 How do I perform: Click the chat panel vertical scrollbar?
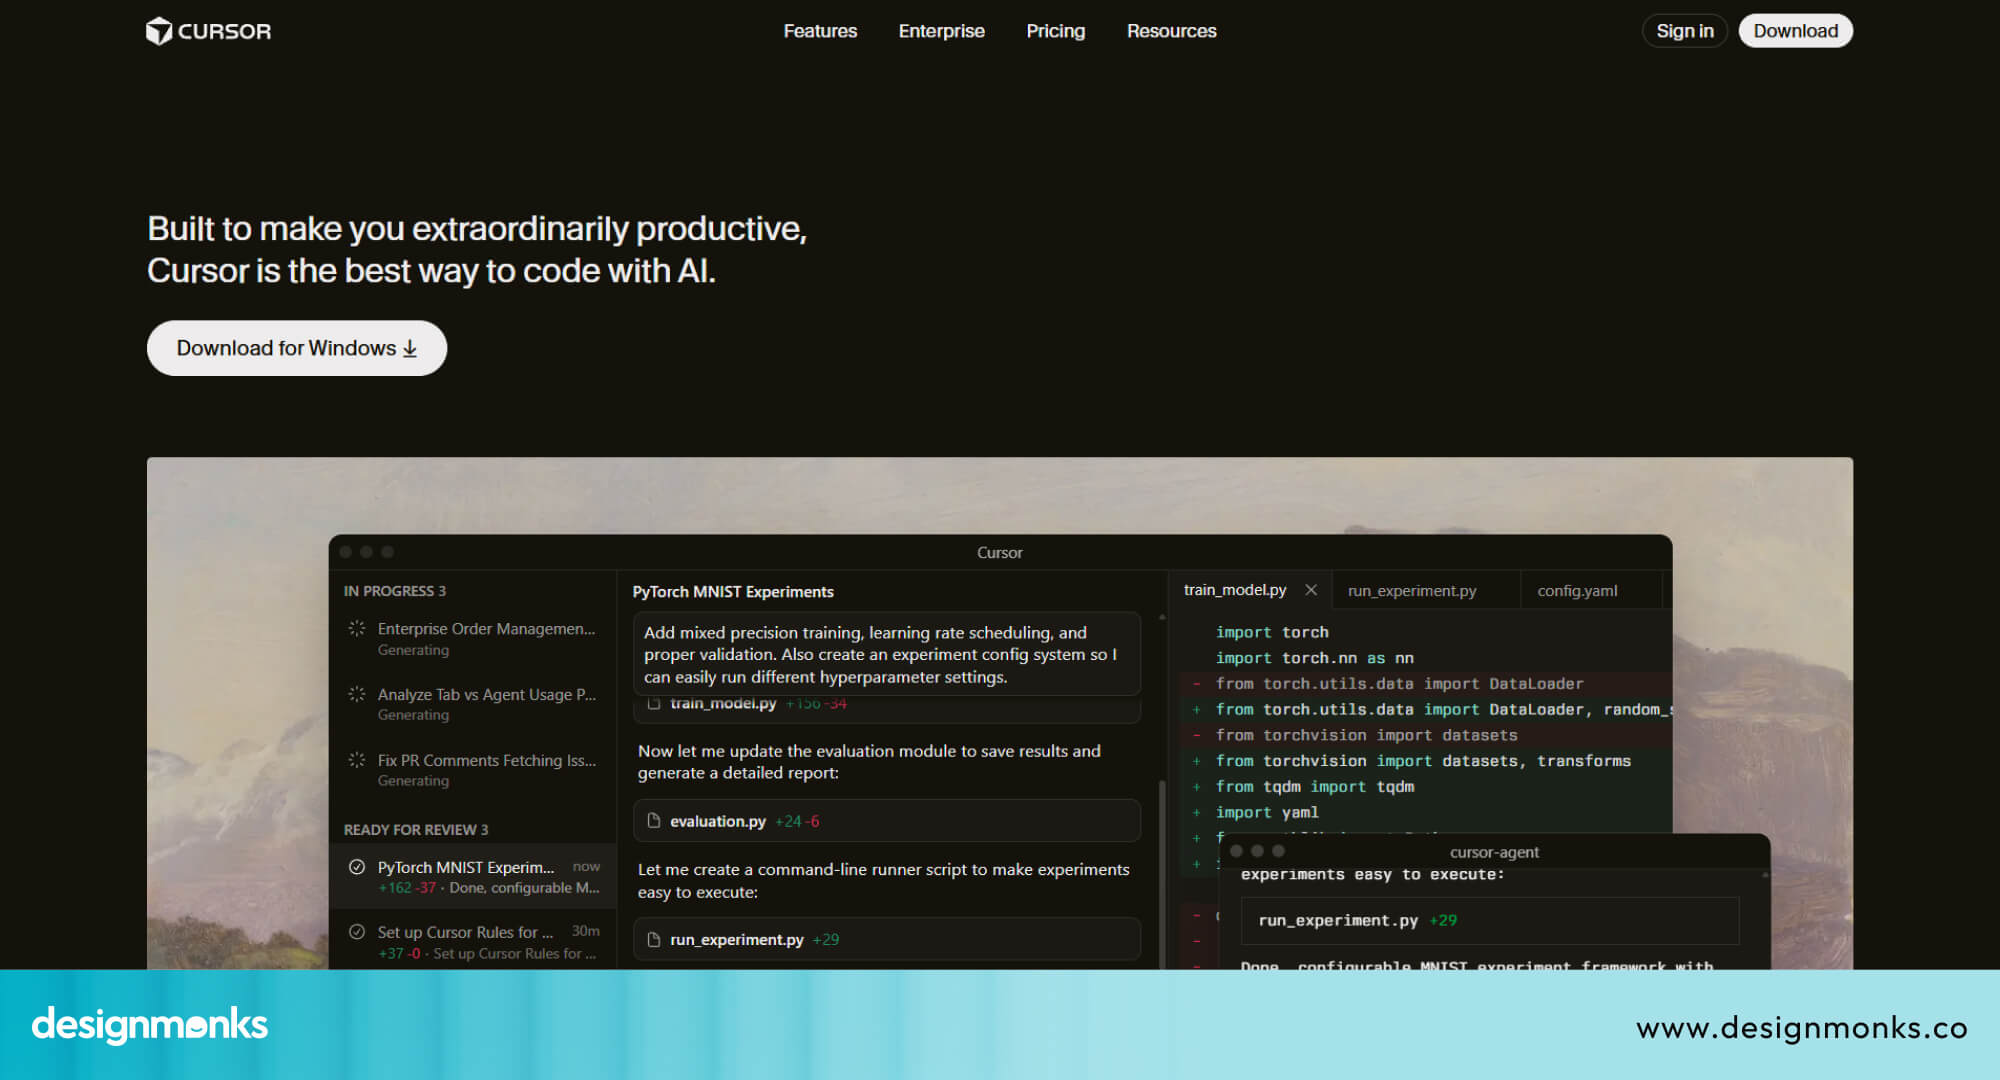[x=1162, y=870]
